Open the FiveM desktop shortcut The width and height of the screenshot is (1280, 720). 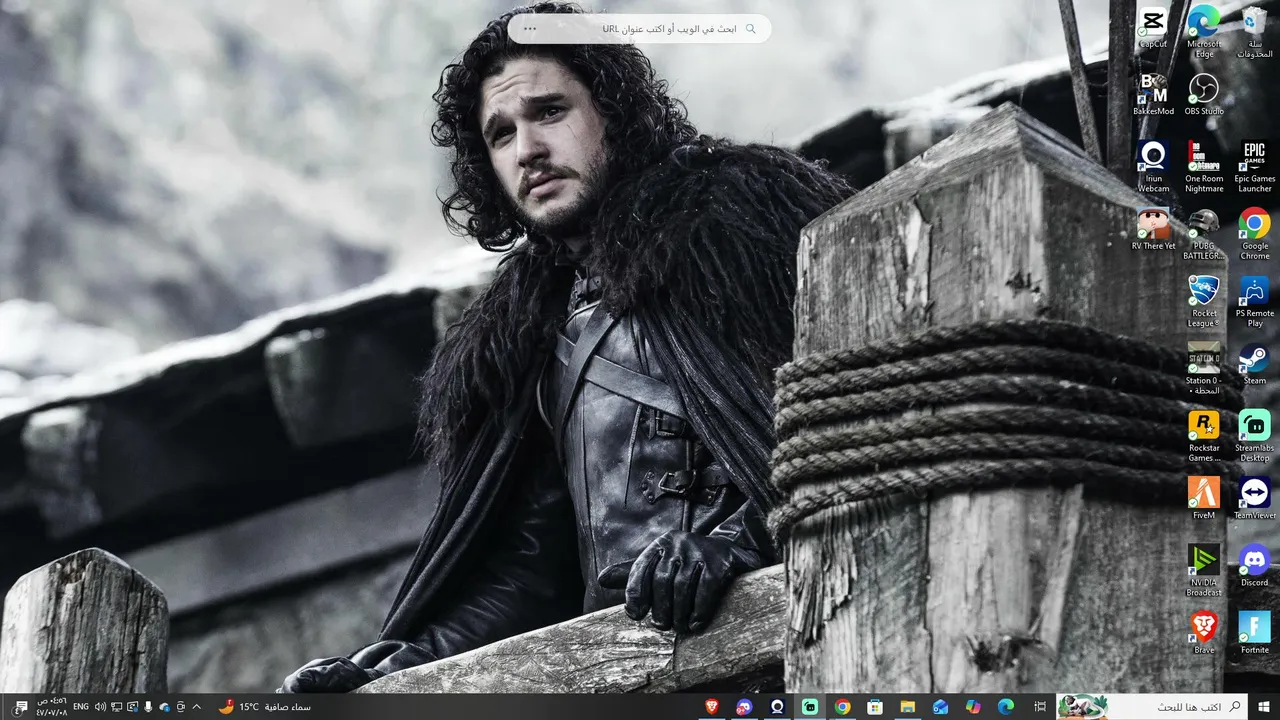(x=1204, y=499)
